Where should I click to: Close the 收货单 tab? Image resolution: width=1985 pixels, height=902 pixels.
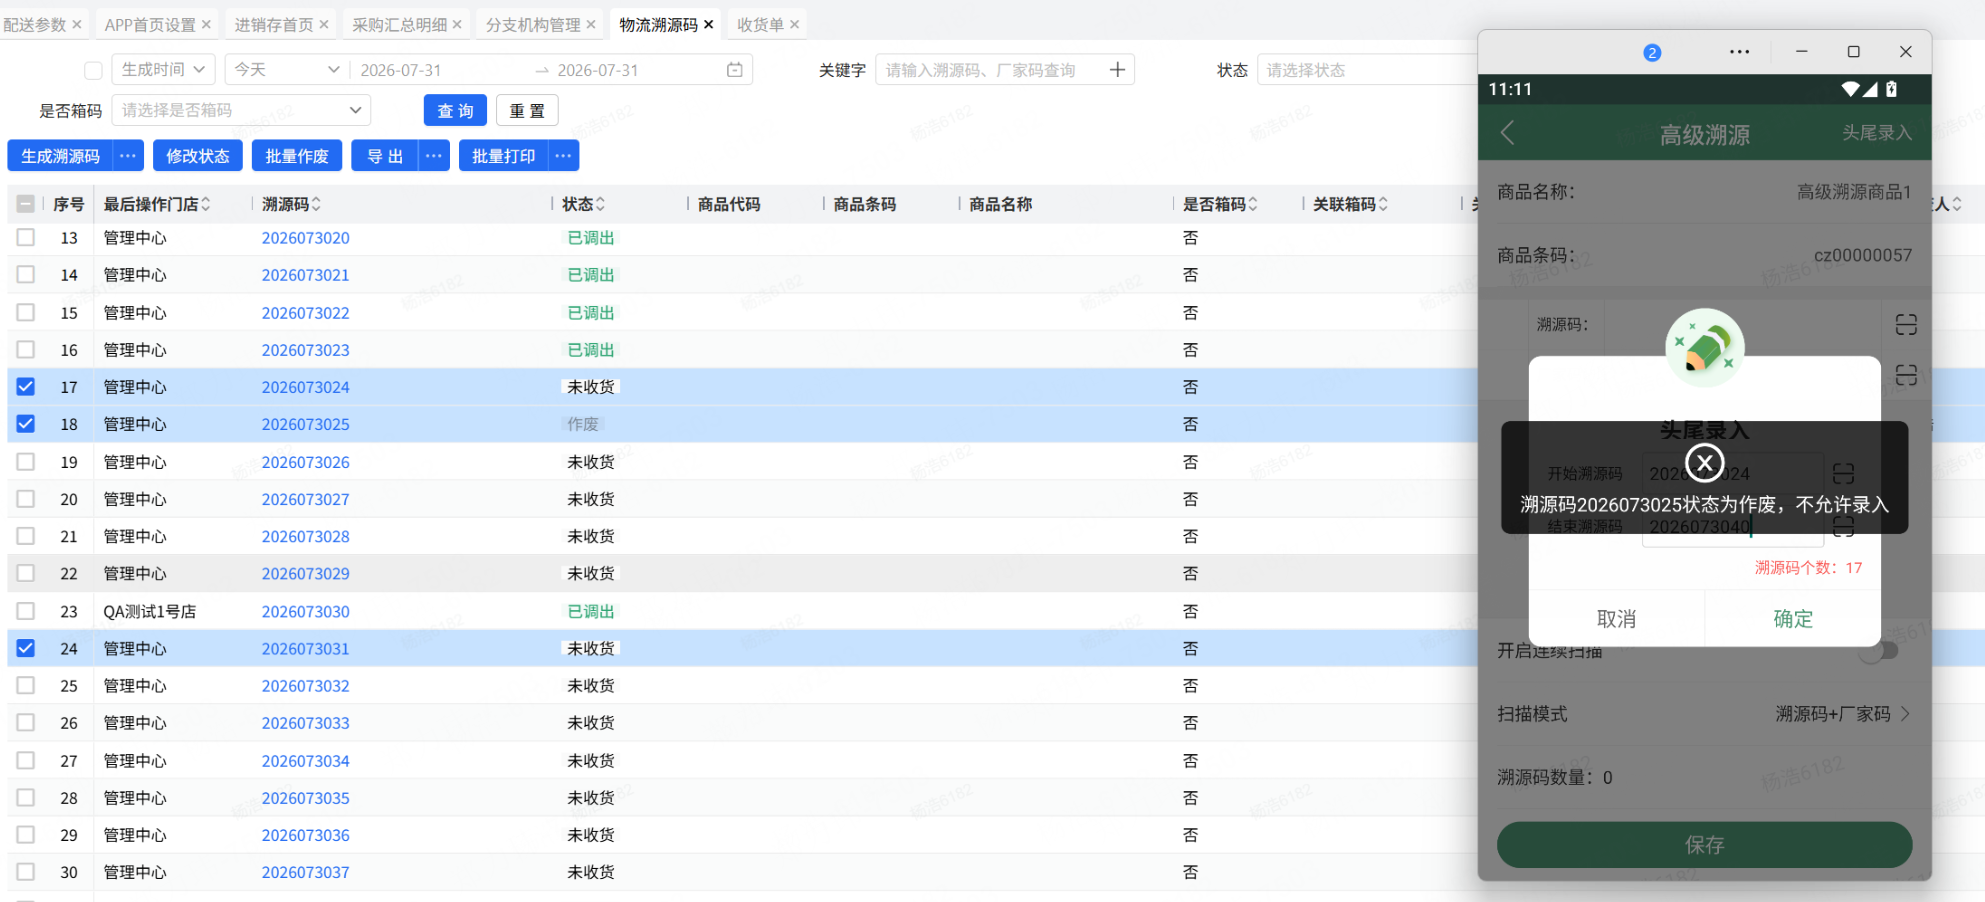tap(795, 24)
